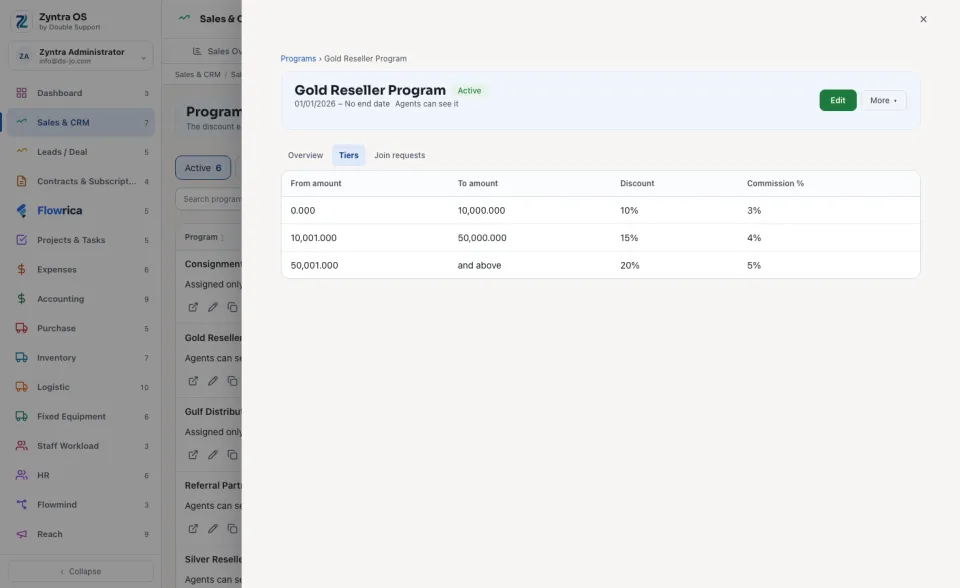Screen dimensions: 960x588
Task: Open Dashboard icon in sidebar
Action: pos(21,93)
